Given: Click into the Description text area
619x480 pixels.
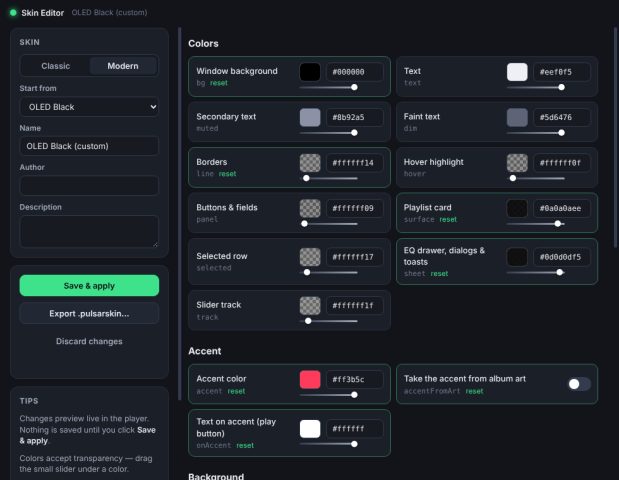Looking at the screenshot, I should (89, 231).
